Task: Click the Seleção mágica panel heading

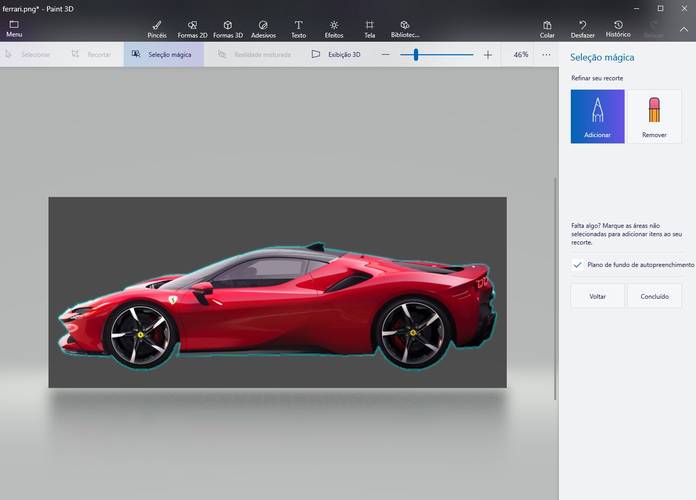Action: [602, 57]
